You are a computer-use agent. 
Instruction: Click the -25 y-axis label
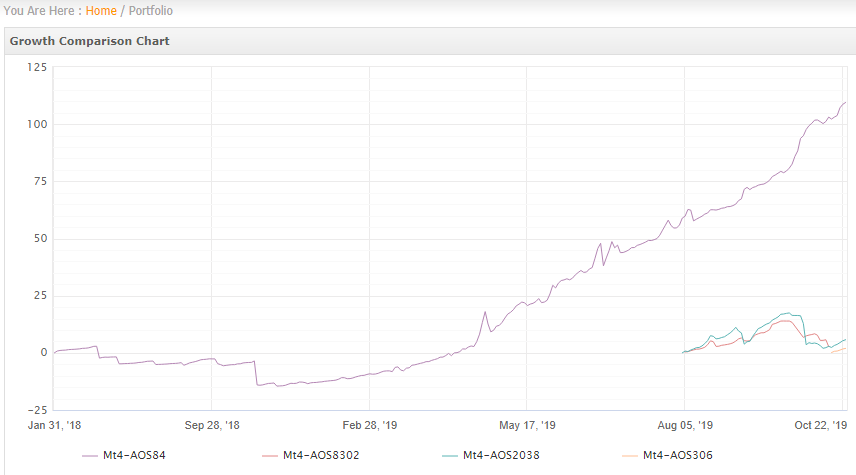38,410
